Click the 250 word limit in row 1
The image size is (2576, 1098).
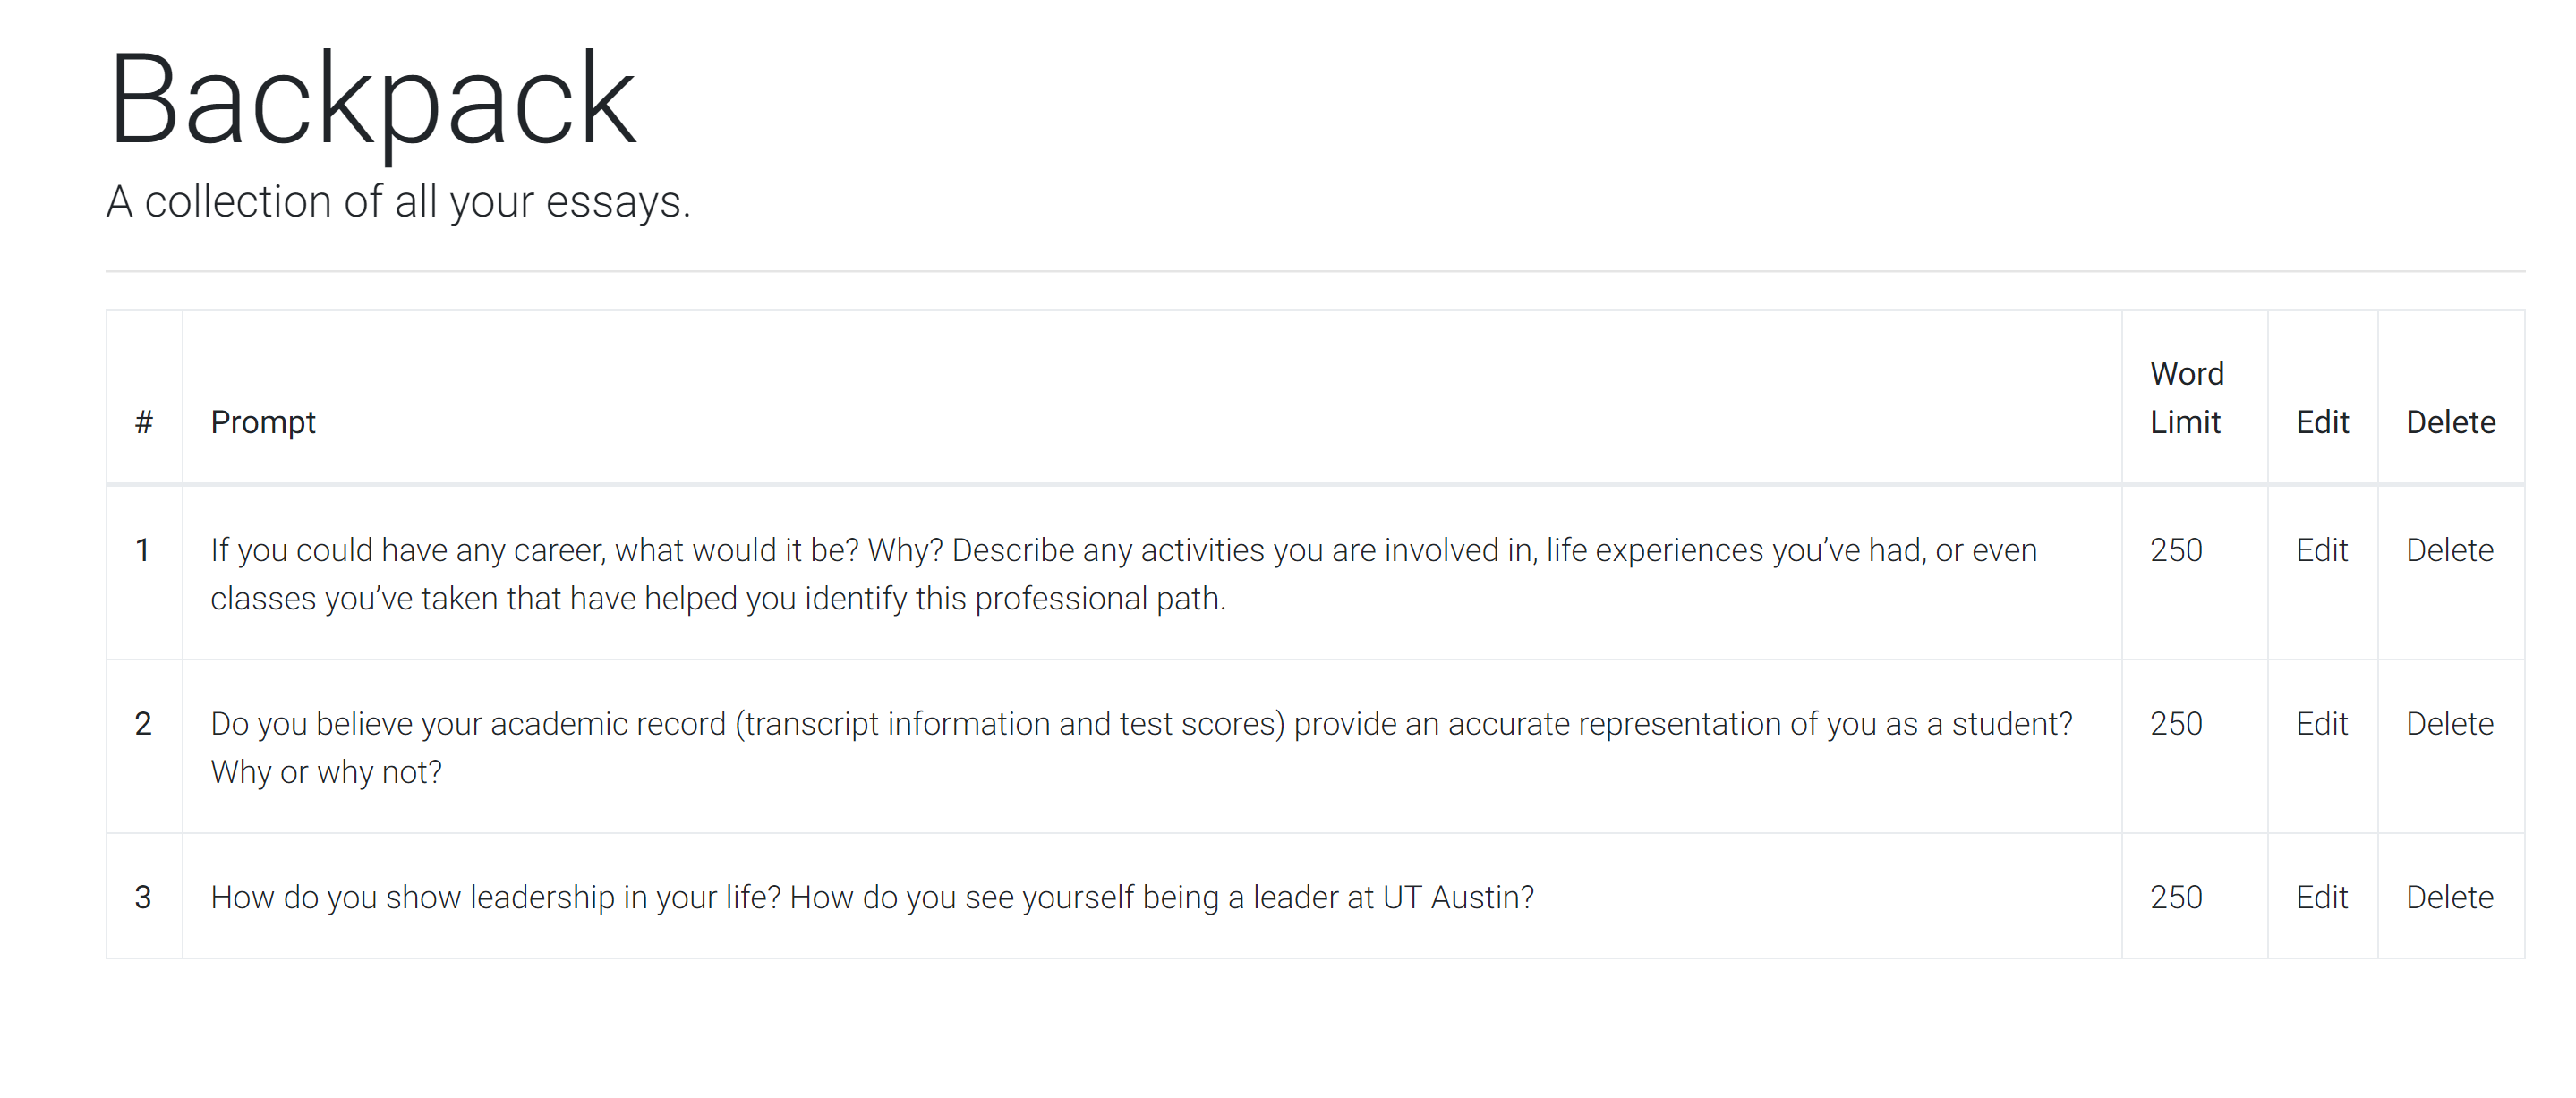2176,550
